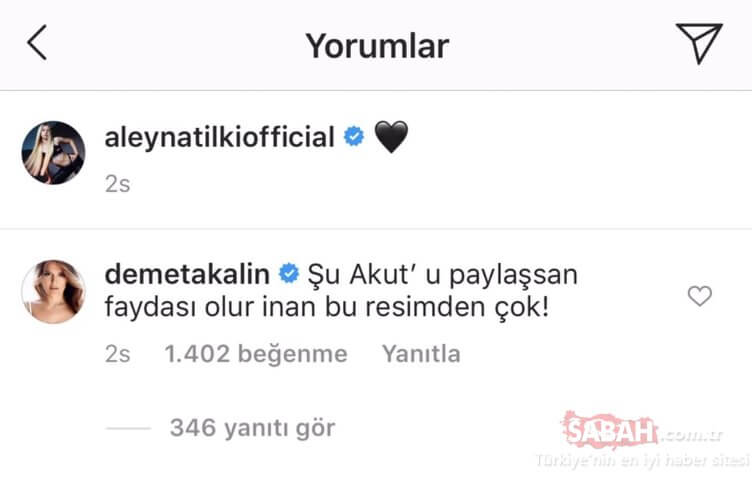The image size is (752, 481).
Task: Tap 2s timestamp under aleynatilkiofficial caption
Action: [118, 184]
